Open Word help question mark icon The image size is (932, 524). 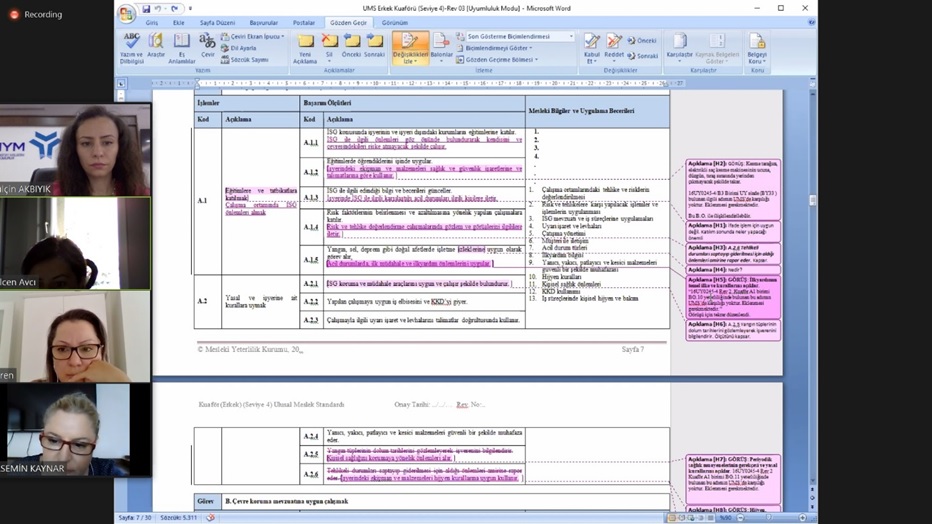click(x=811, y=22)
